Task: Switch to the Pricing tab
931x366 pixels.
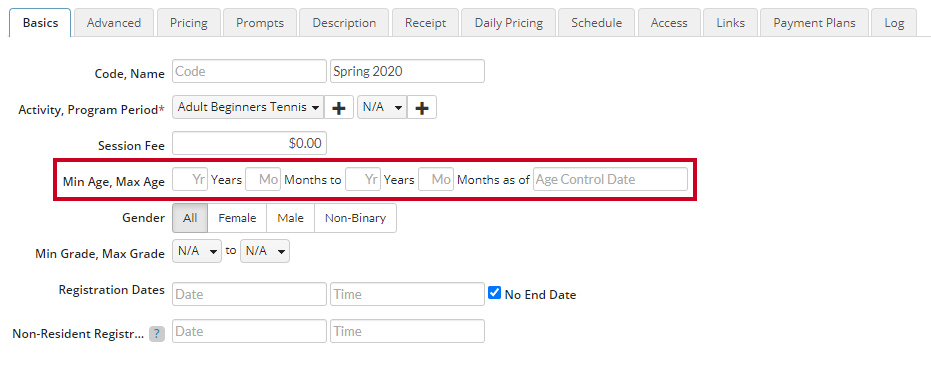Action: click(188, 23)
